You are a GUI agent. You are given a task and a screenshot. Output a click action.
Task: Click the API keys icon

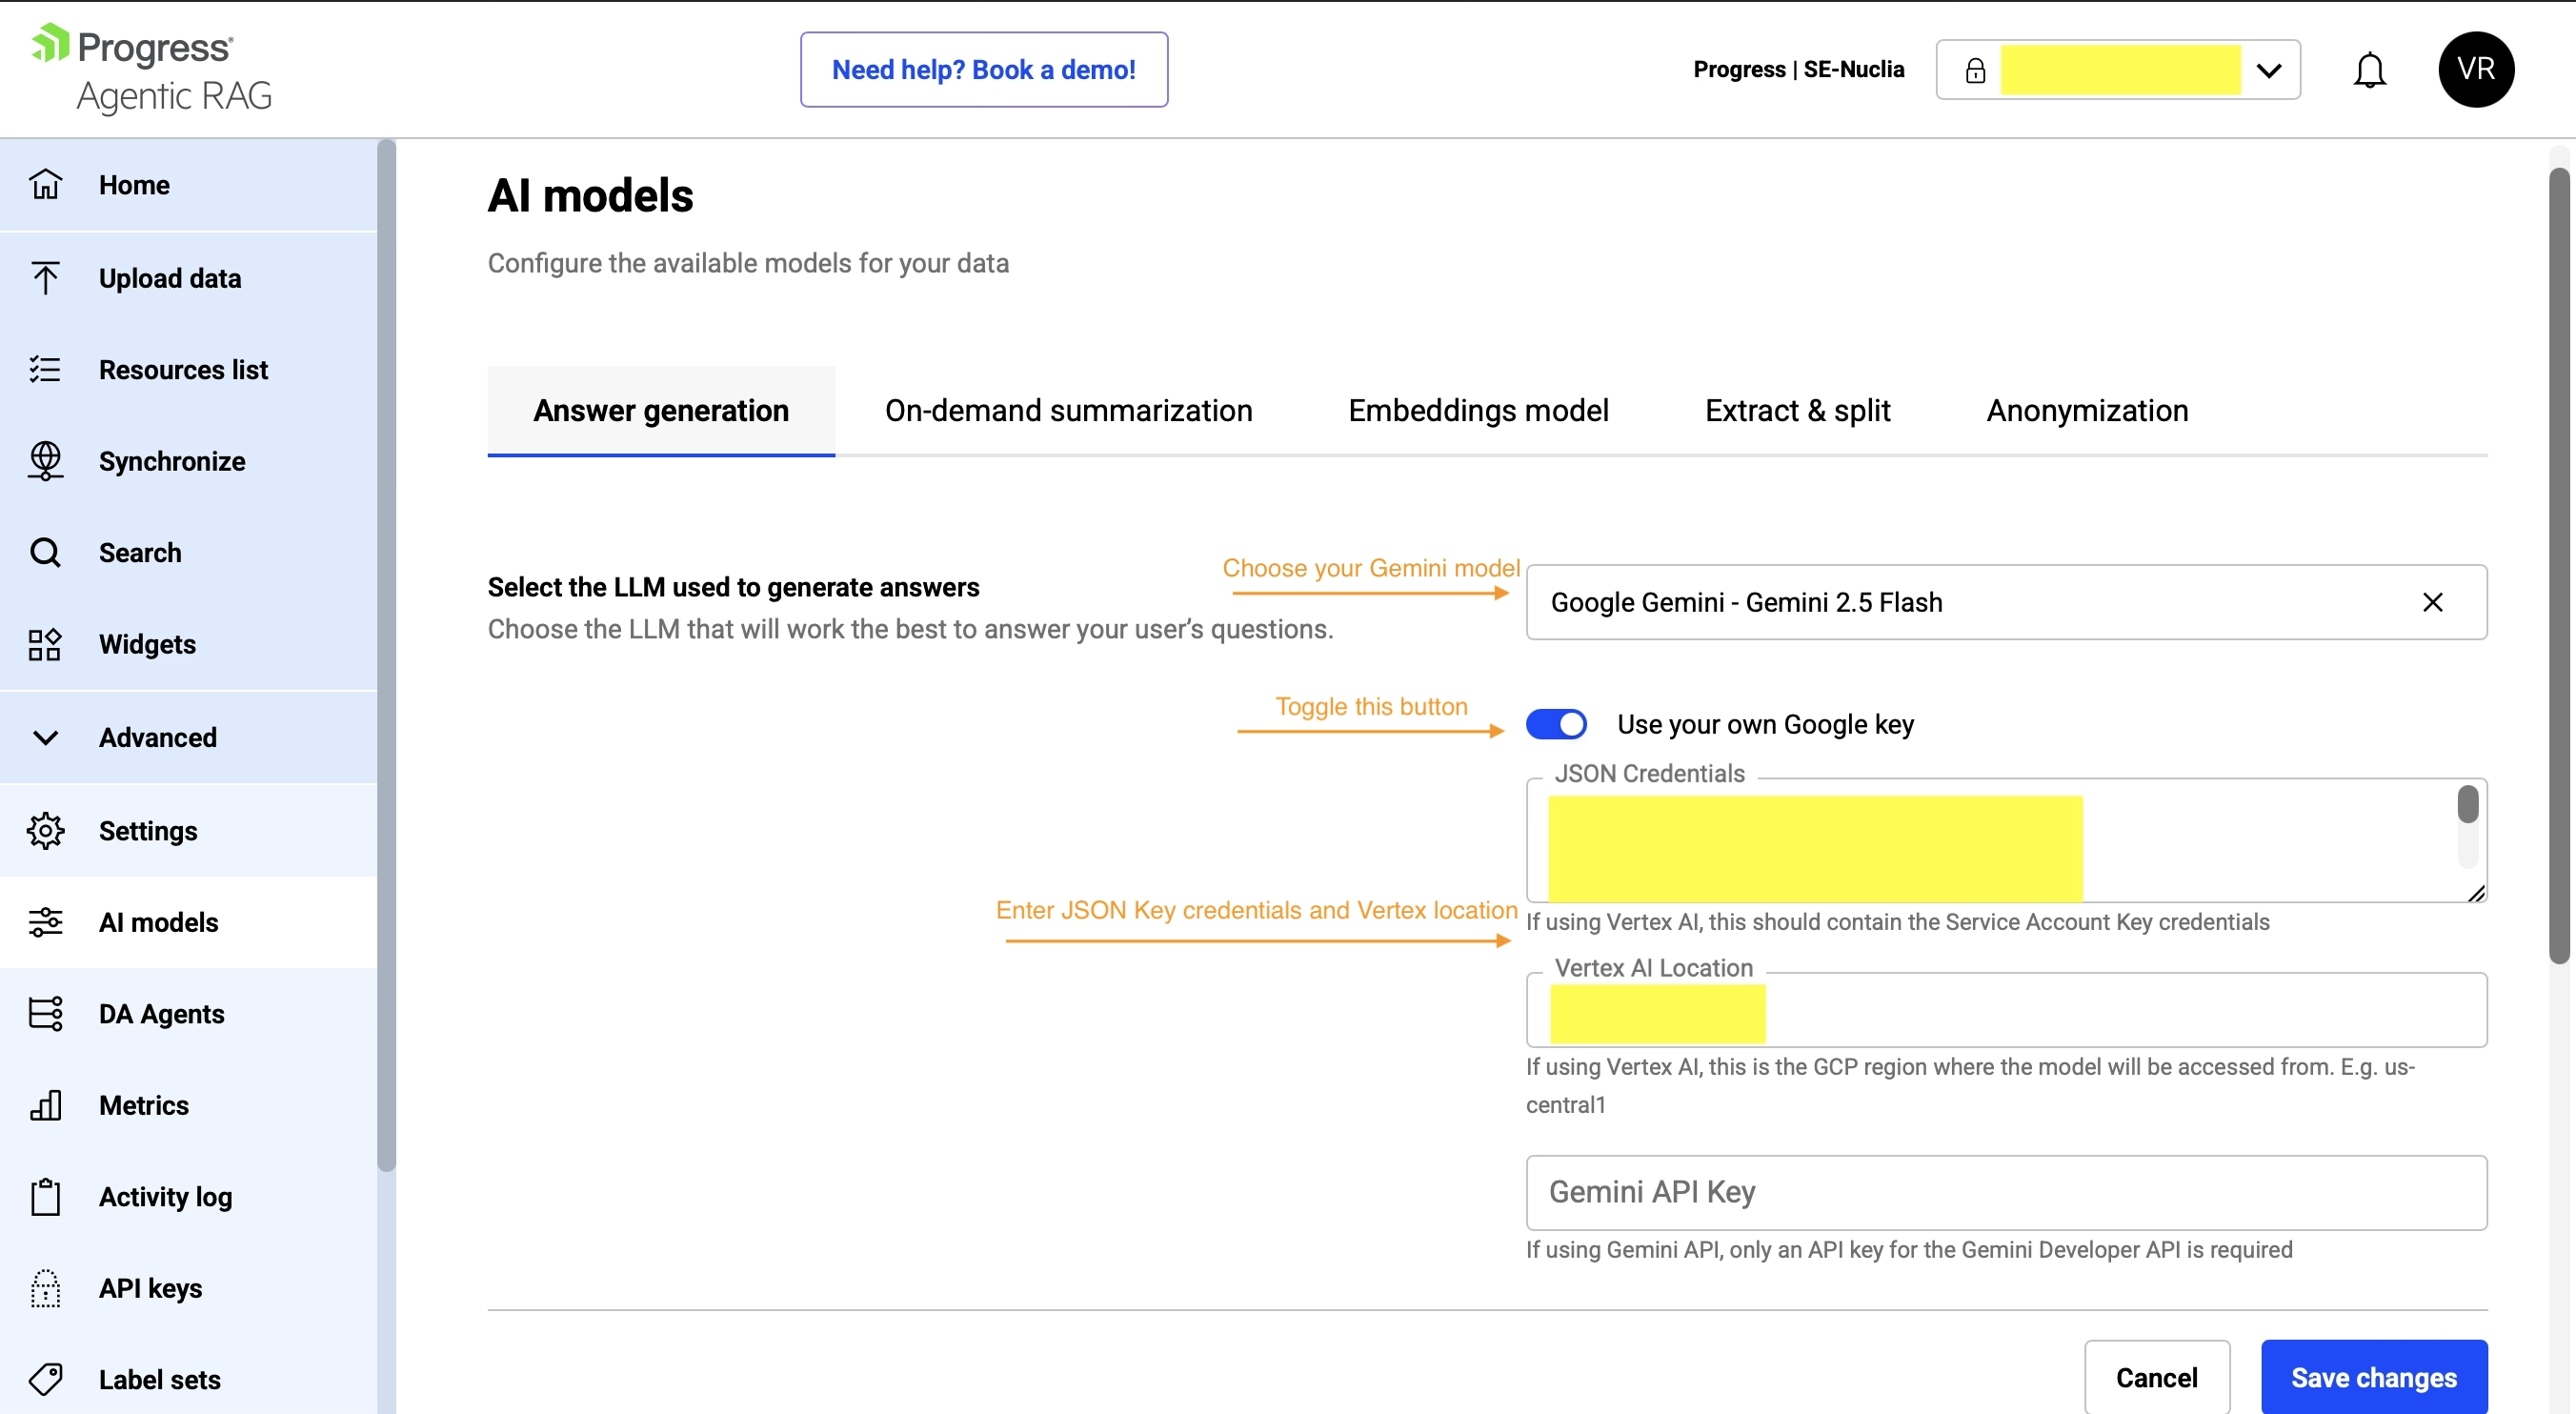(x=45, y=1288)
